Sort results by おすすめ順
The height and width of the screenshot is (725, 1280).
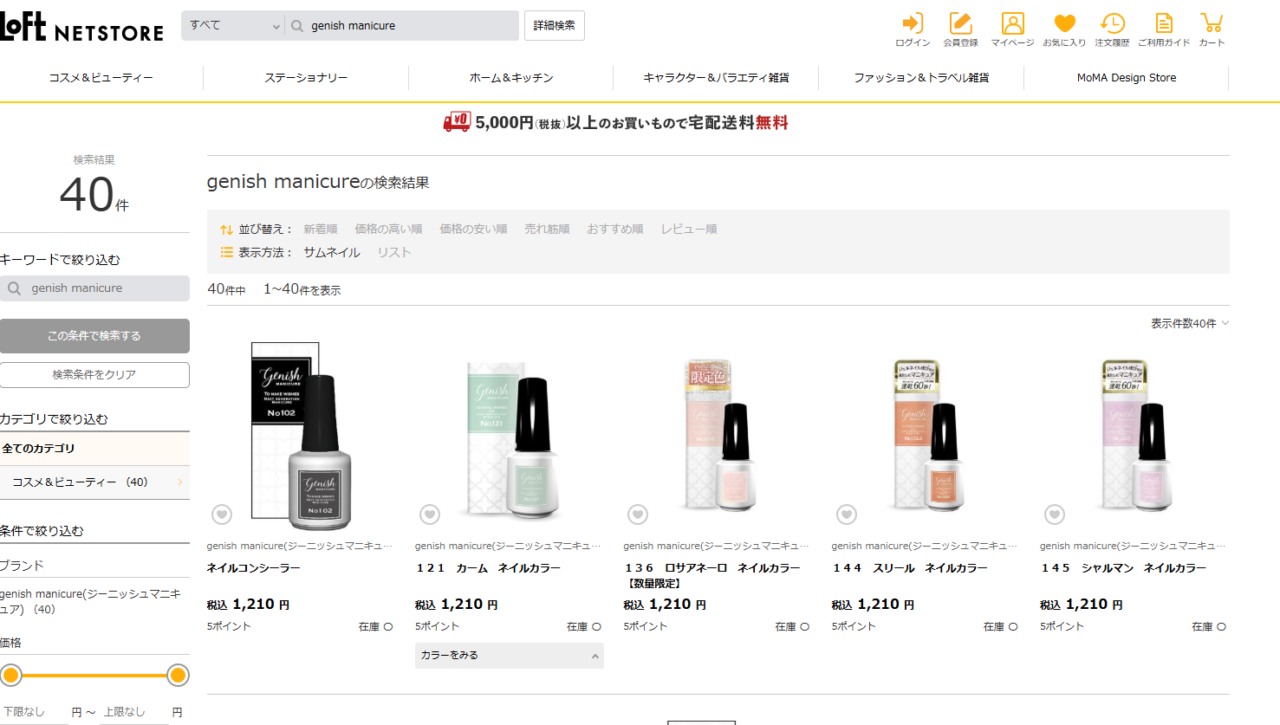615,229
